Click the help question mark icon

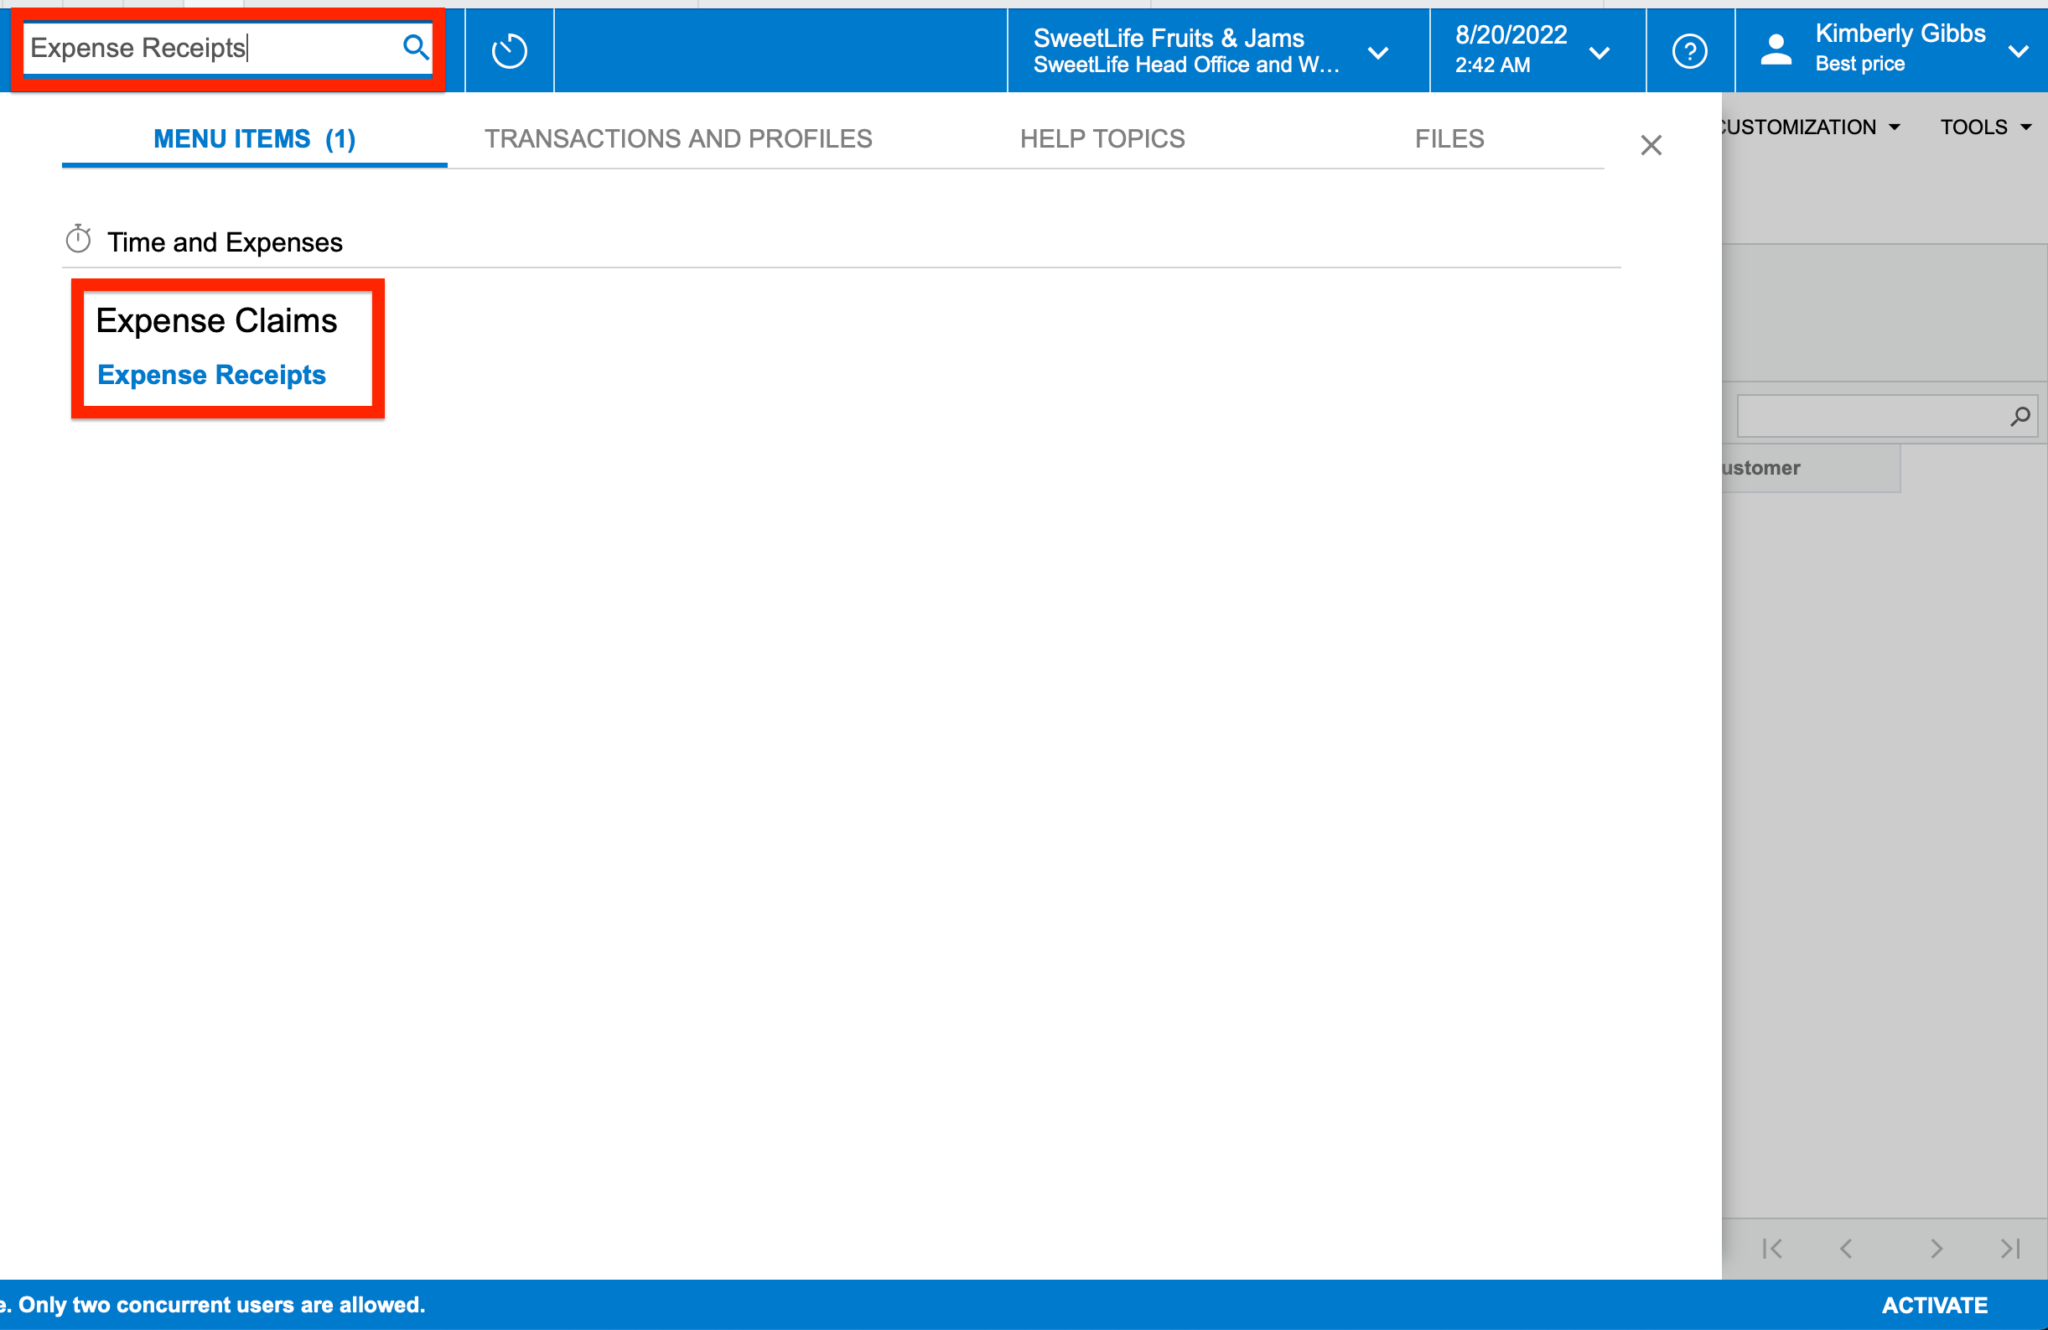pos(1689,51)
